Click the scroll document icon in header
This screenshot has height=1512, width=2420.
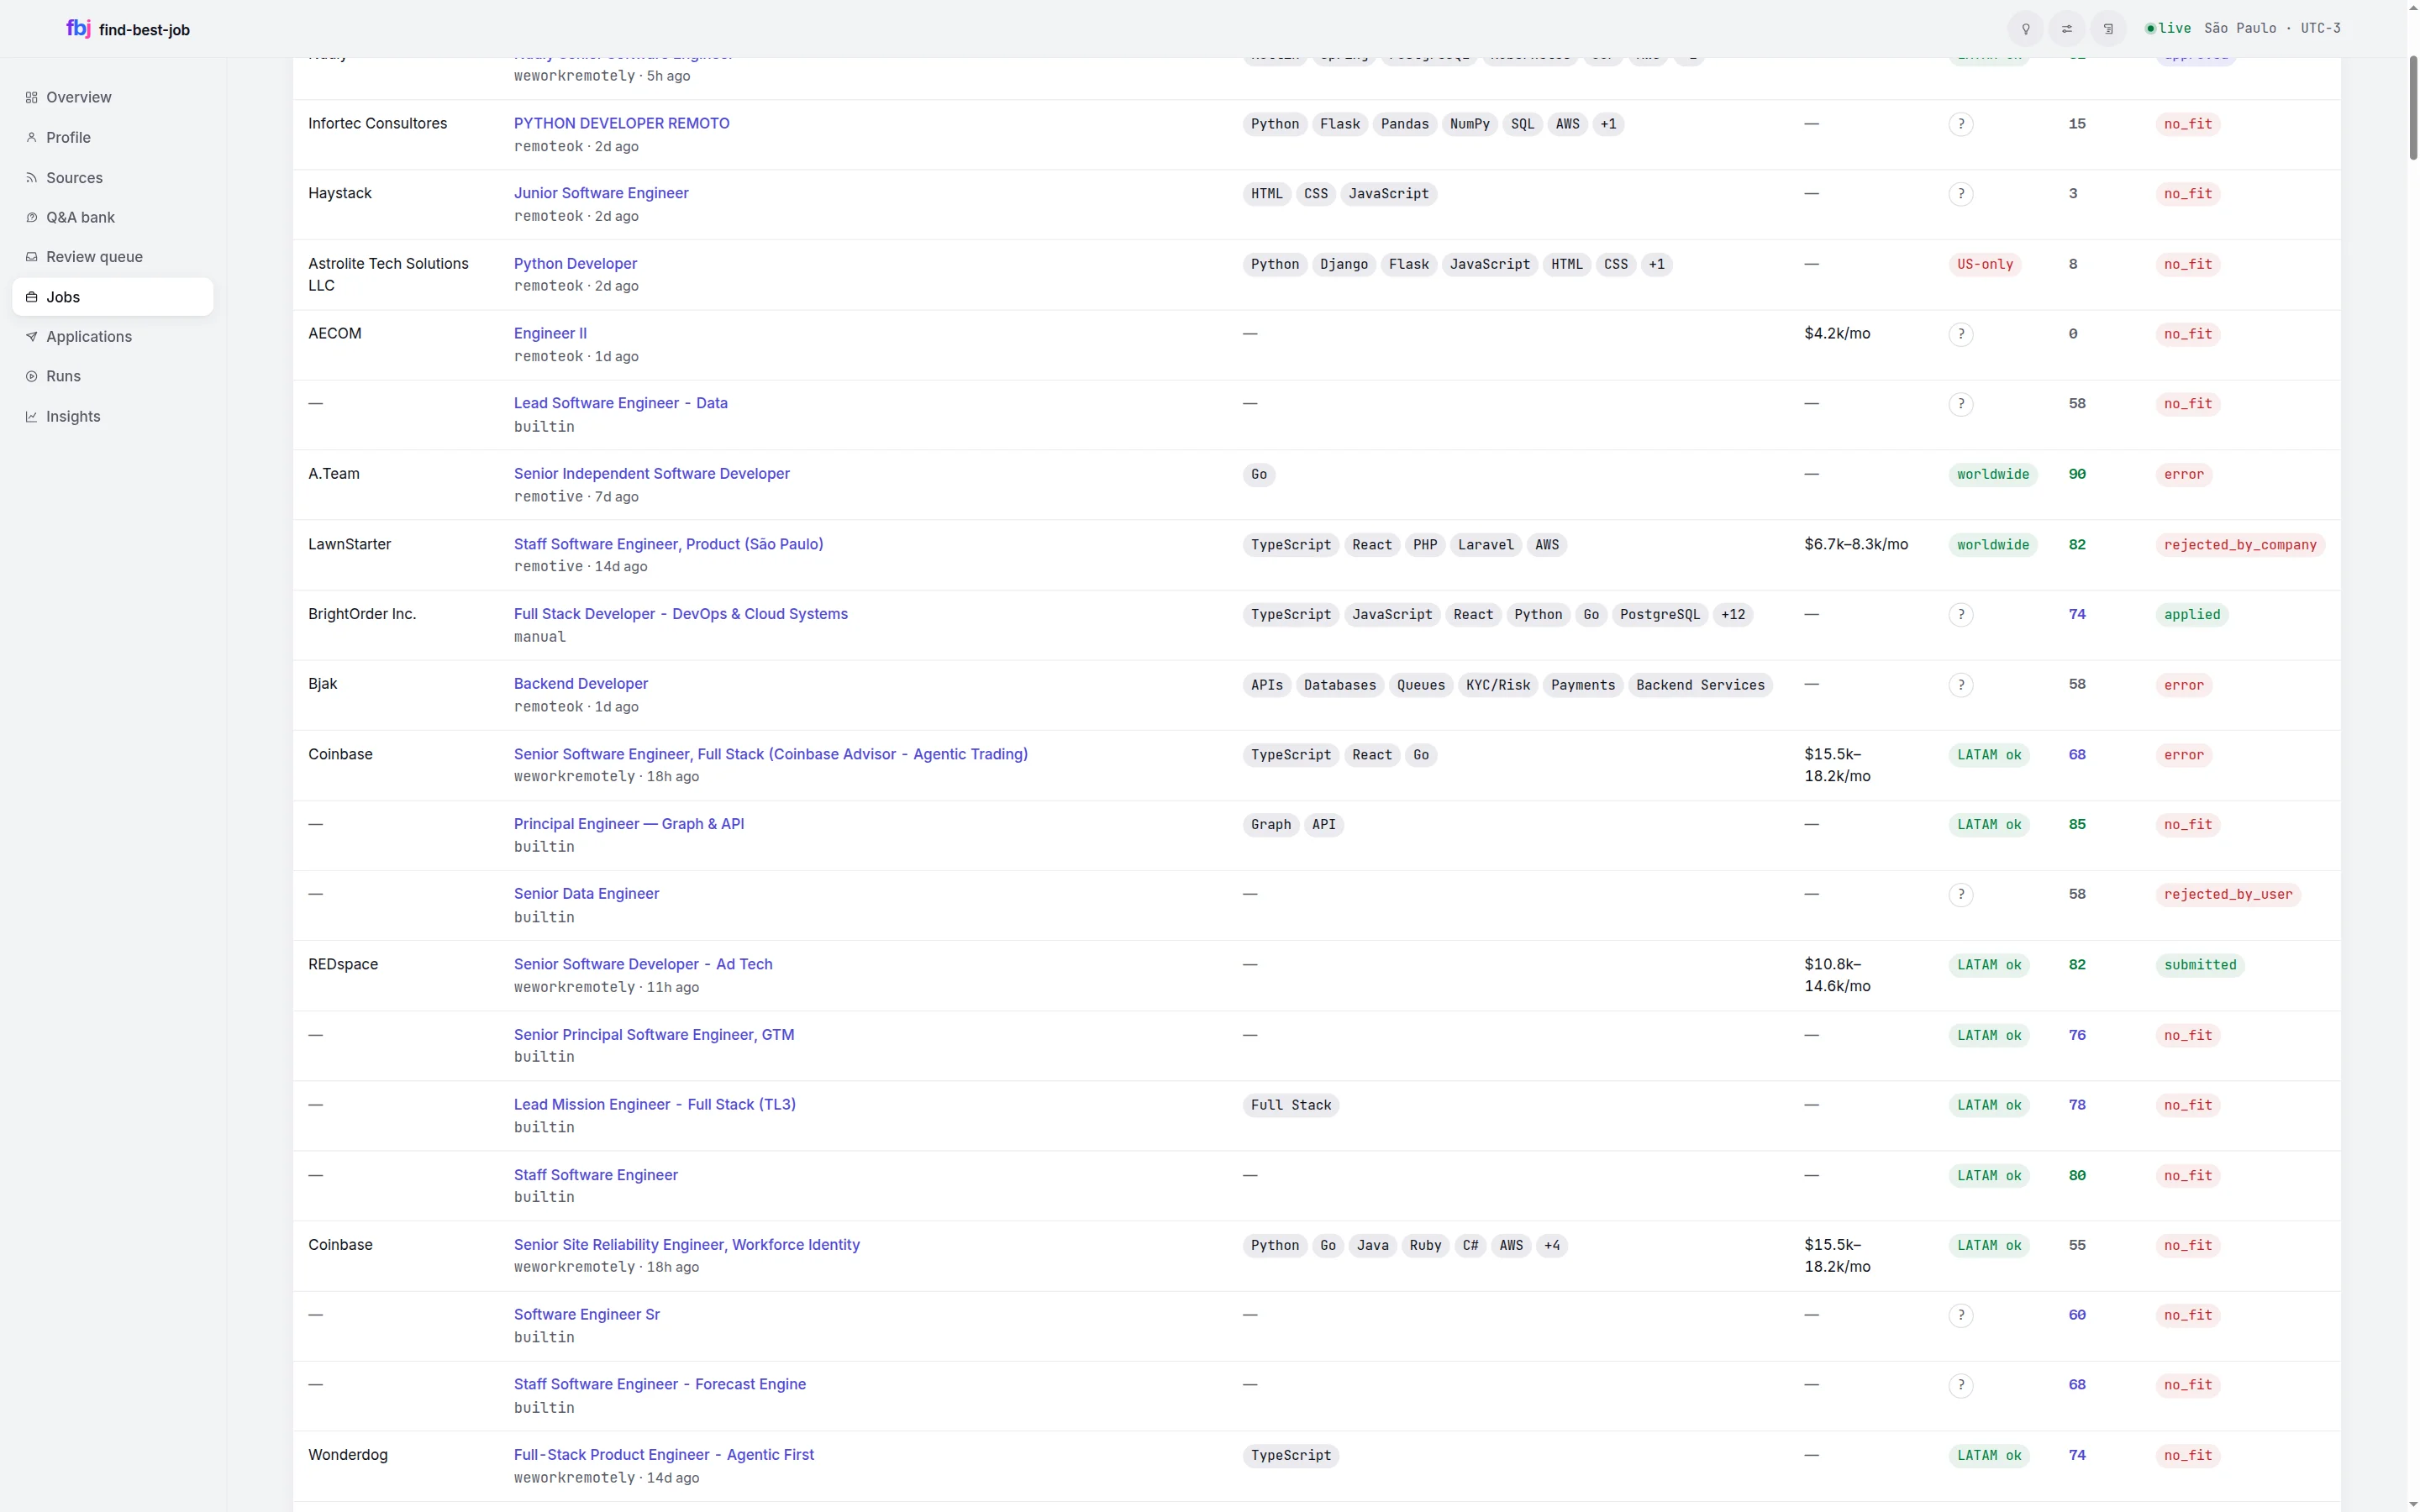pyautogui.click(x=2108, y=29)
